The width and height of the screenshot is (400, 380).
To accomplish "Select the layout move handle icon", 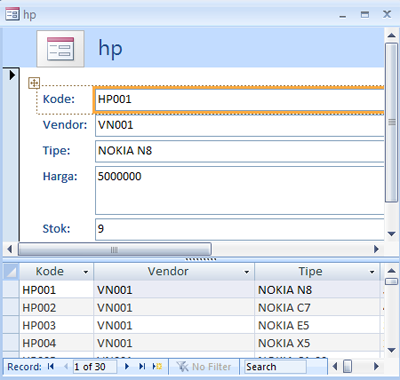I will pos(34,83).
